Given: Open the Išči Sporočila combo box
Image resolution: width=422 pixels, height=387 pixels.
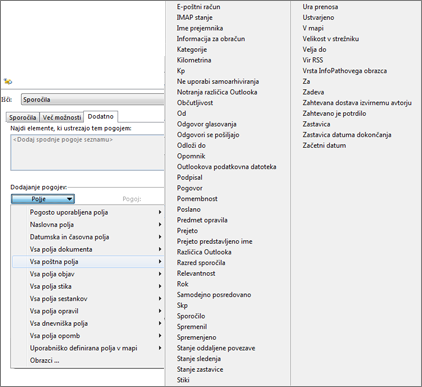Looking at the screenshot, I should click(93, 100).
